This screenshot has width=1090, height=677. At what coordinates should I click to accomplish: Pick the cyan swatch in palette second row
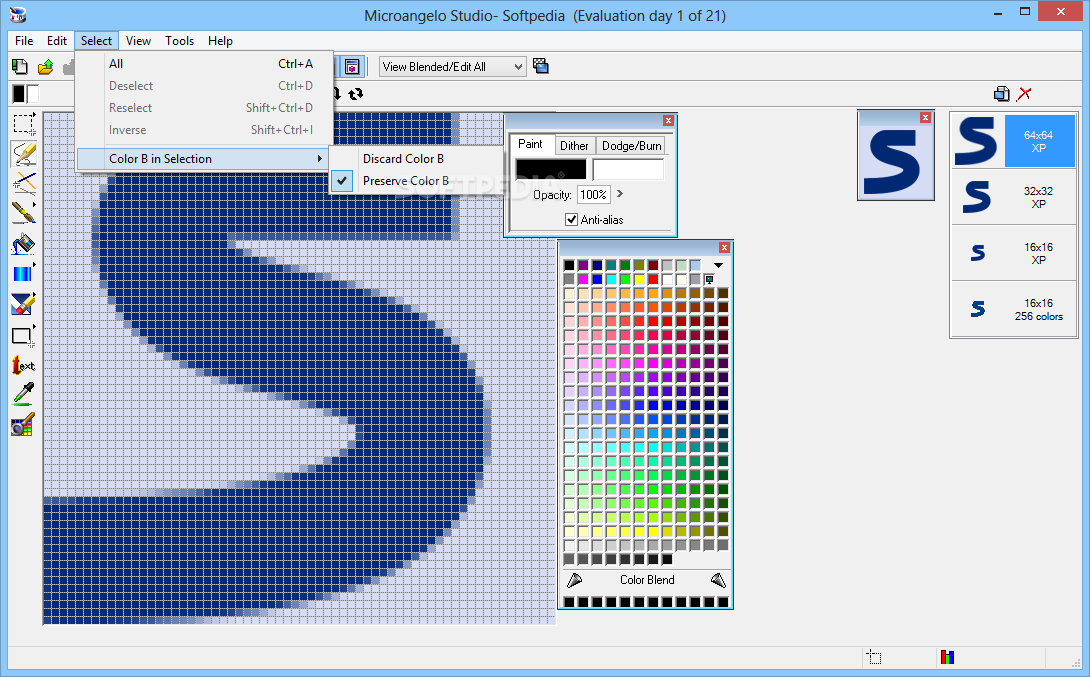611,279
